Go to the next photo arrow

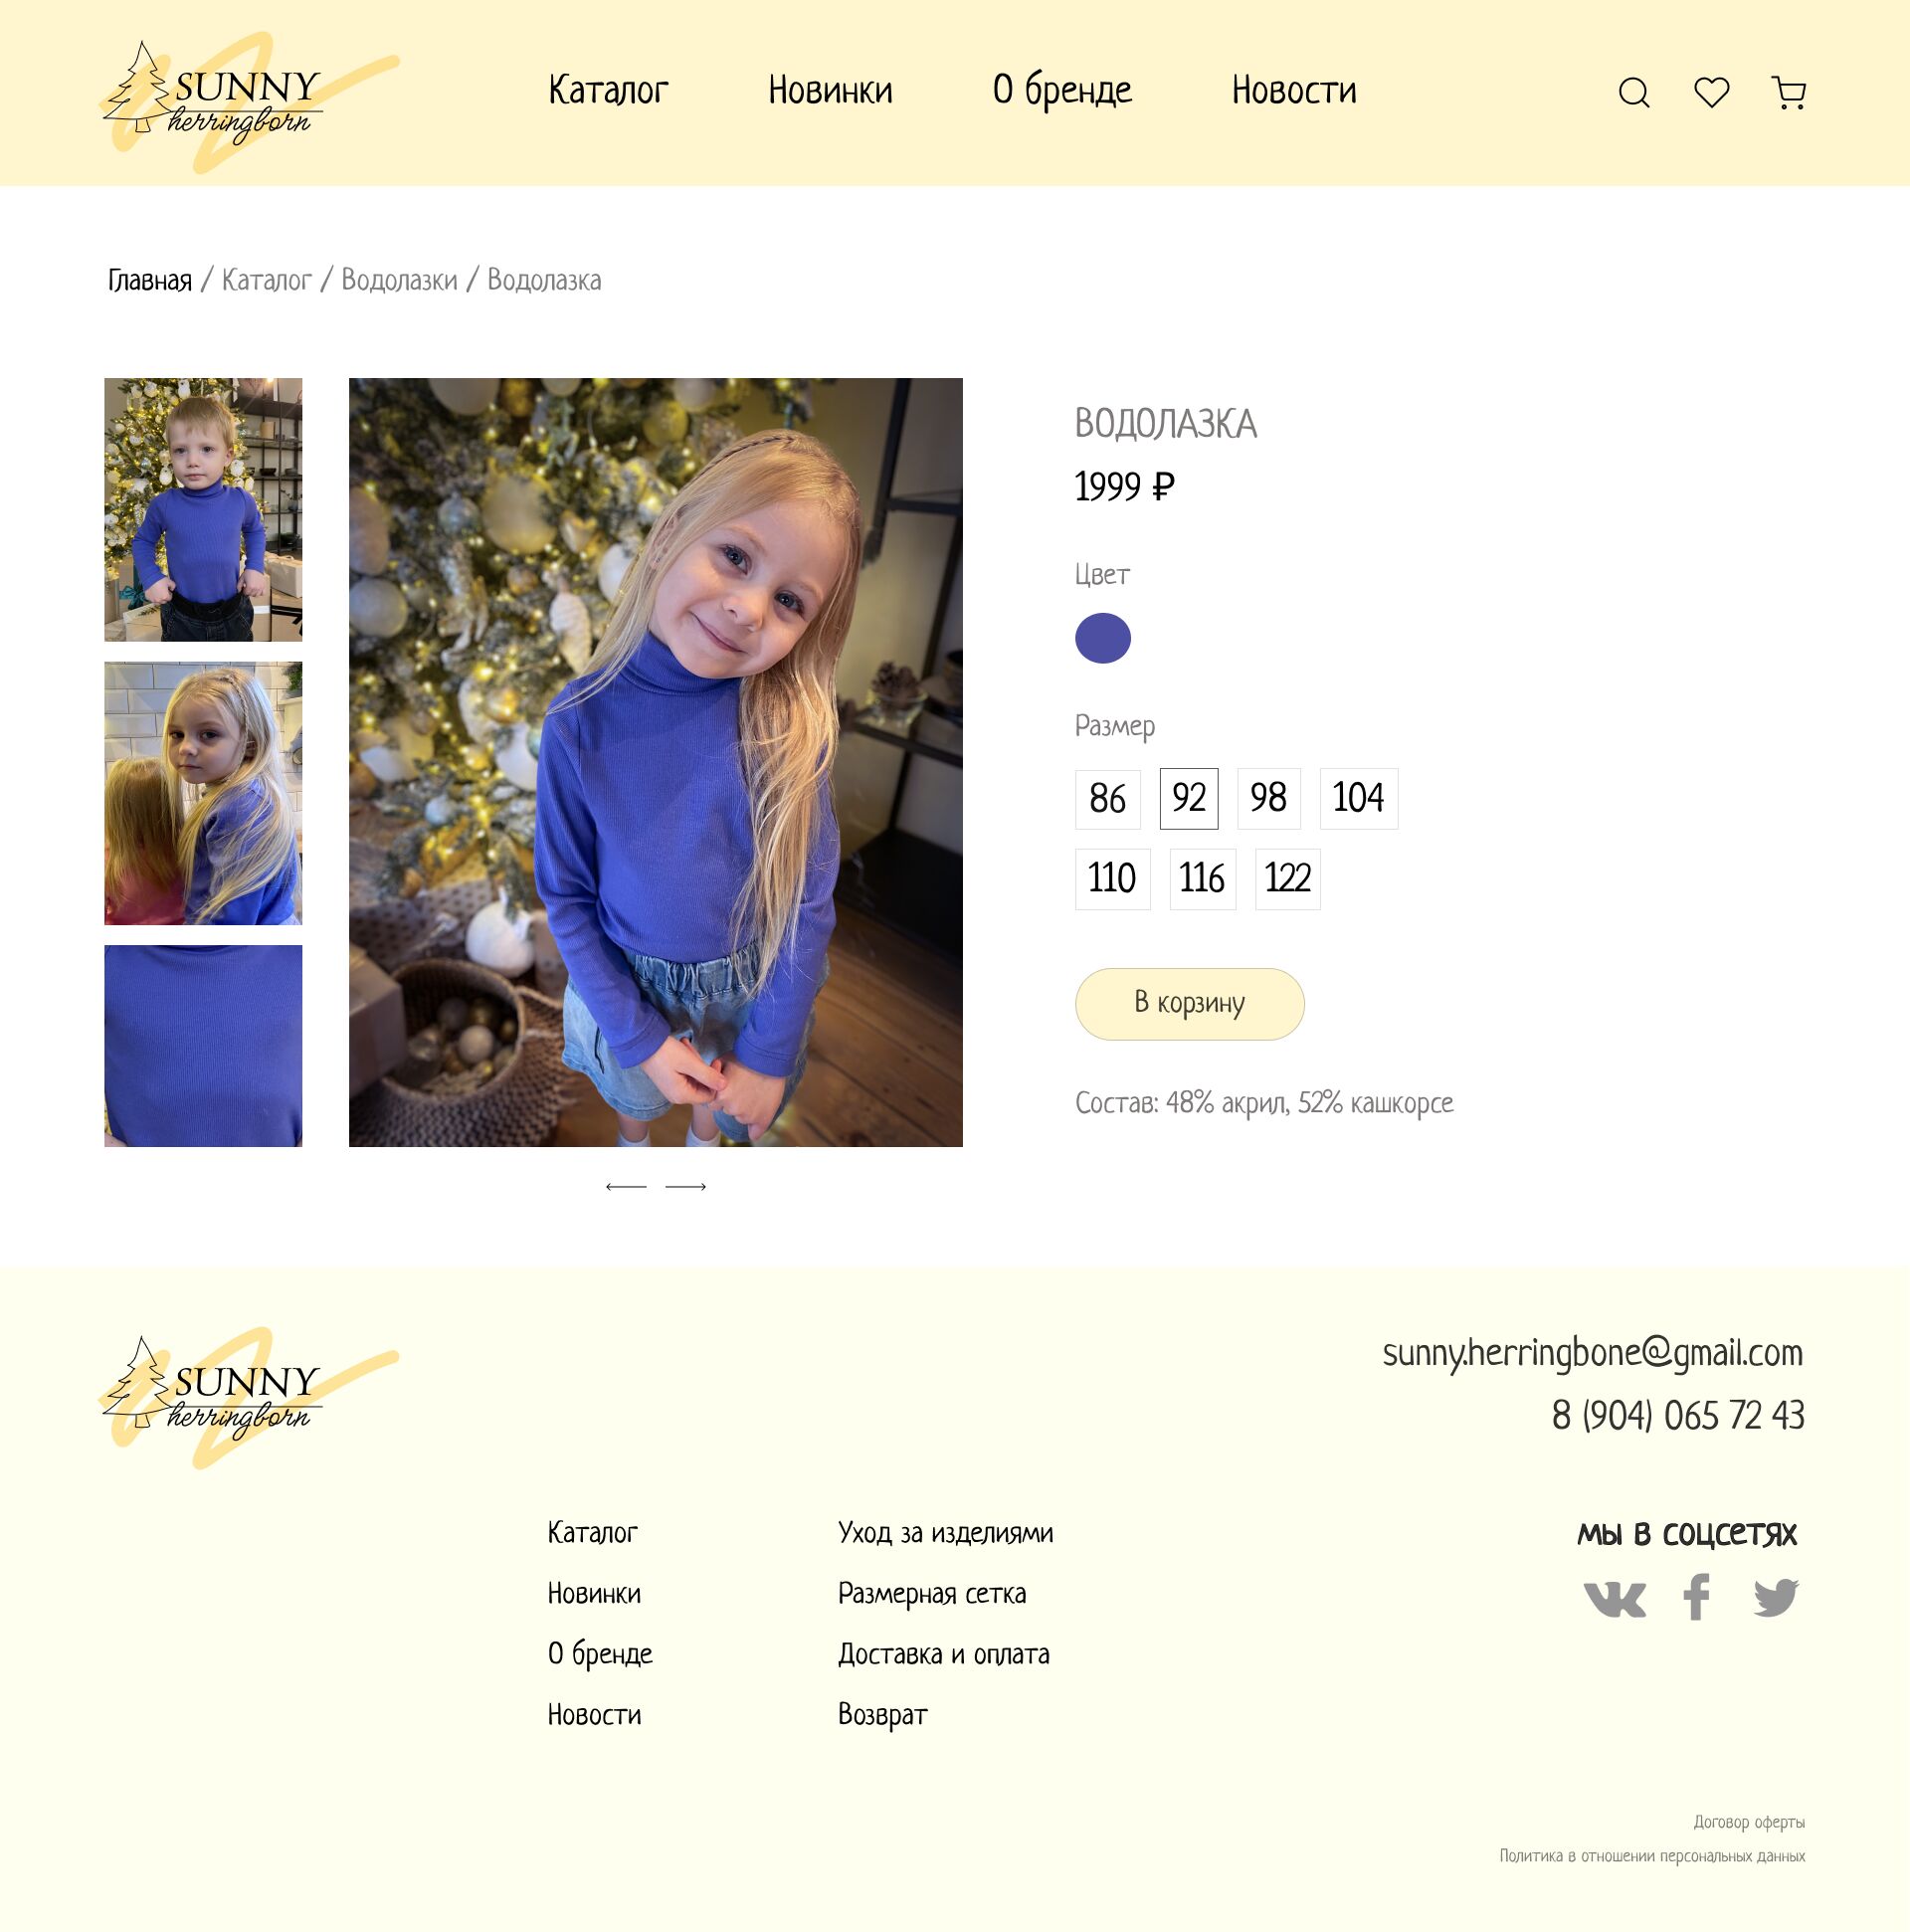pos(686,1186)
